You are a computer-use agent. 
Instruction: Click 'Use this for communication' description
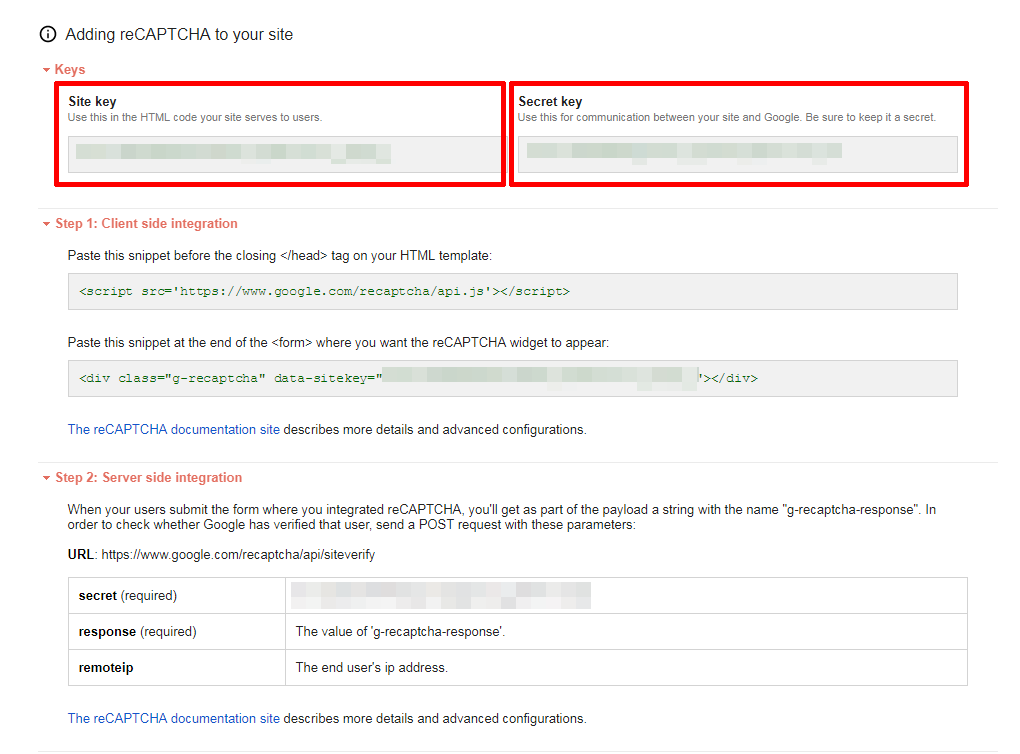click(x=727, y=117)
